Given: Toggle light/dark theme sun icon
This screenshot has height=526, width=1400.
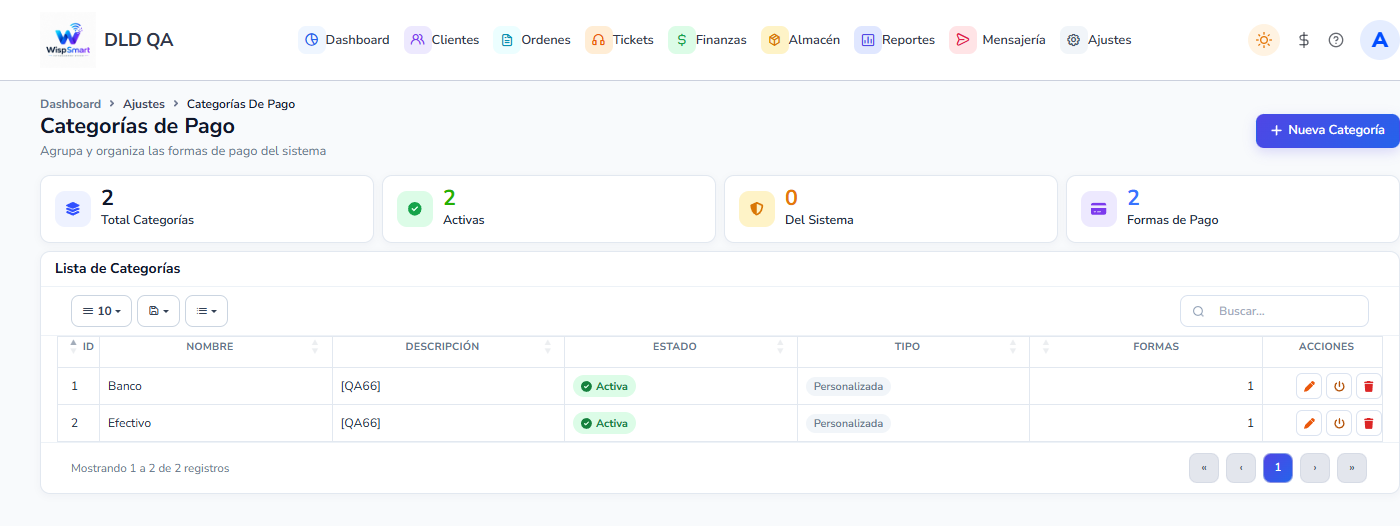Looking at the screenshot, I should coord(1264,40).
